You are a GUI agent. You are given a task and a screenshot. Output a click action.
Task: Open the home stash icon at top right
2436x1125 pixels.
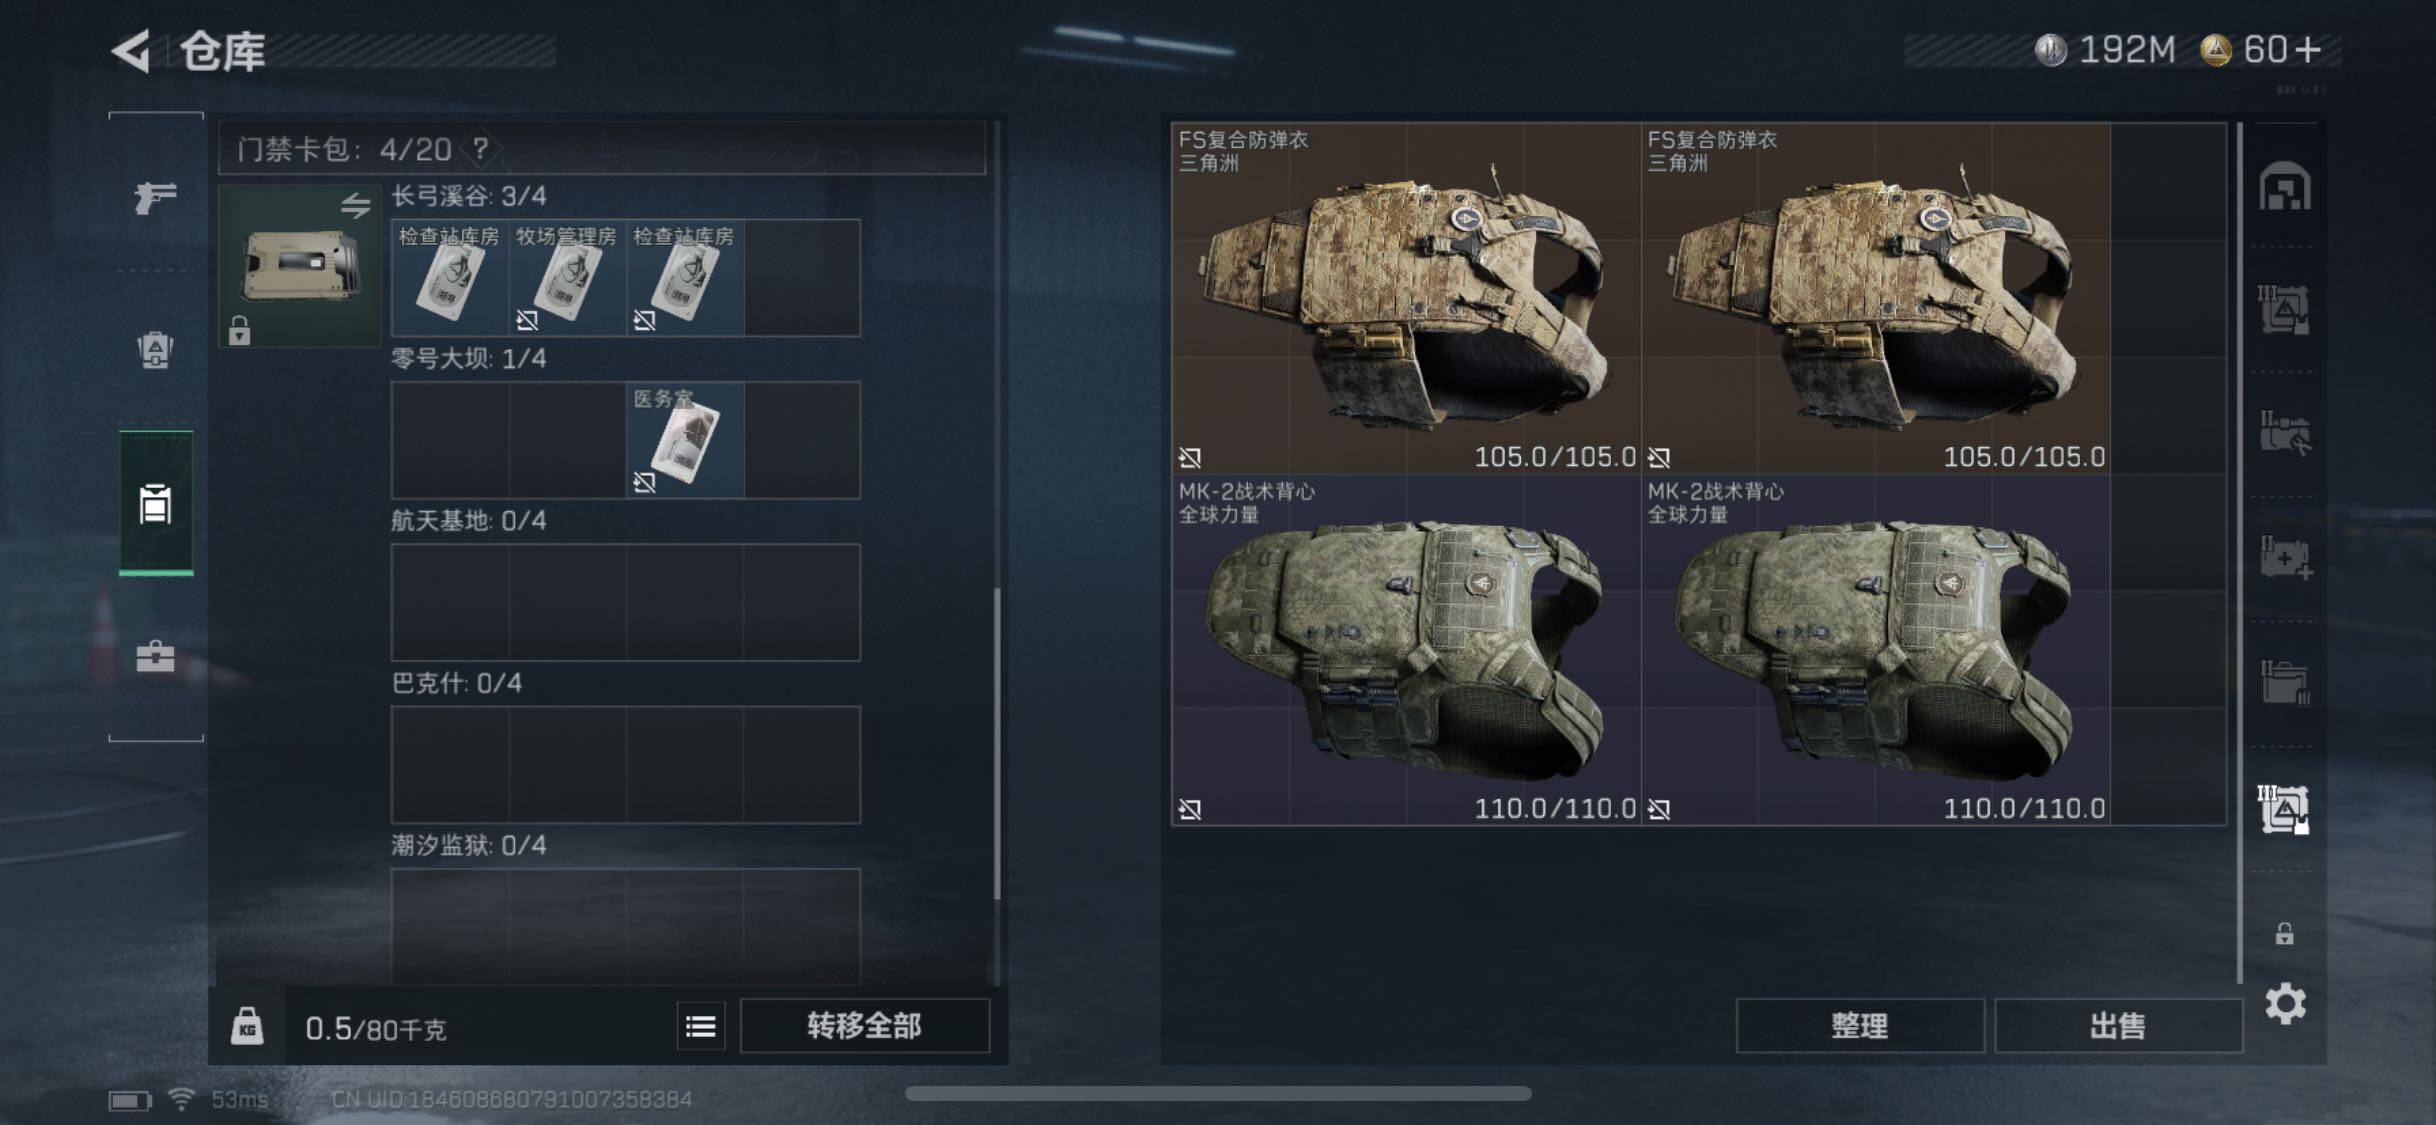tap(2284, 186)
